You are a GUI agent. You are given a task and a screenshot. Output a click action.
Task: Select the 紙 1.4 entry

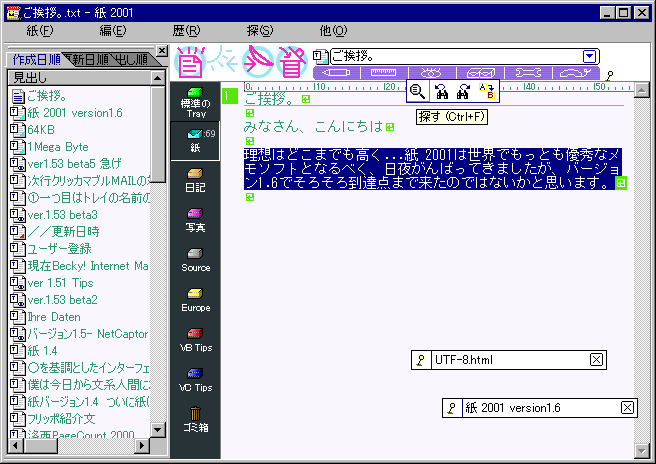79,351
